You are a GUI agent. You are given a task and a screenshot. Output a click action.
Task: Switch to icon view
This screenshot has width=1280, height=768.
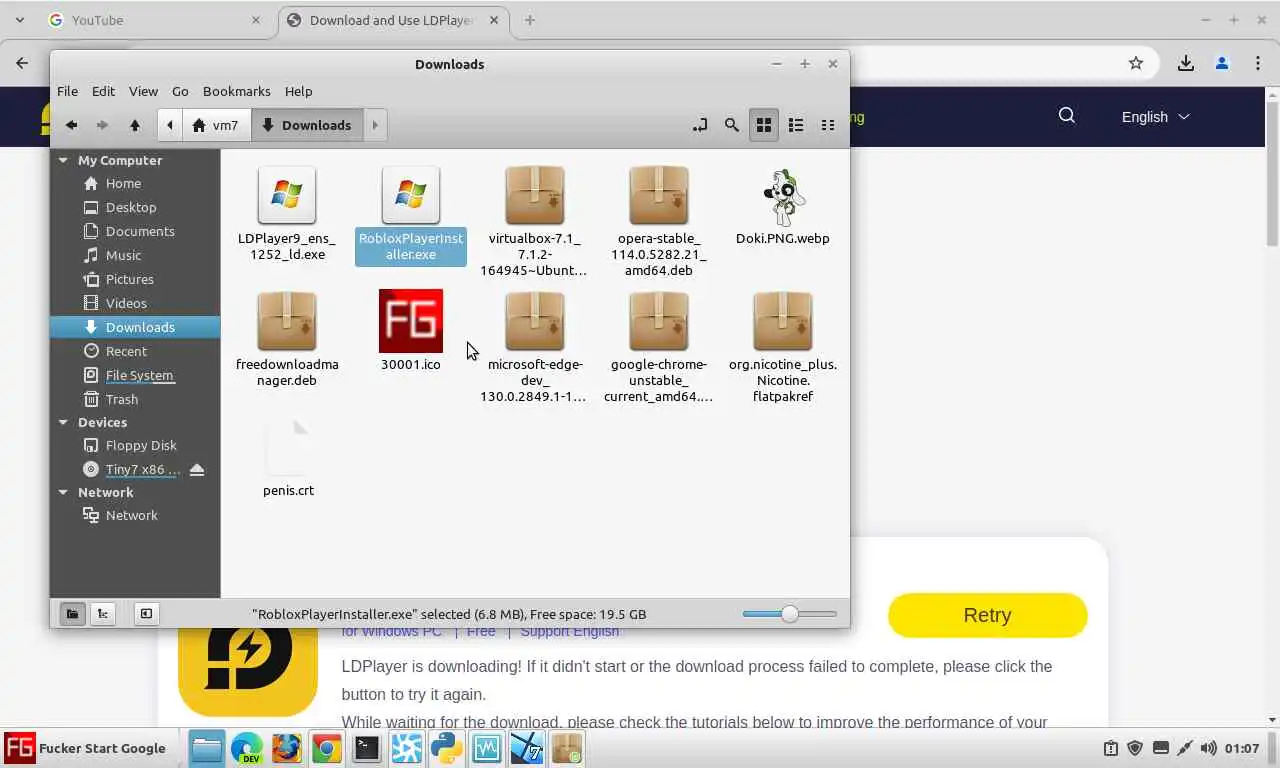pyautogui.click(x=764, y=125)
